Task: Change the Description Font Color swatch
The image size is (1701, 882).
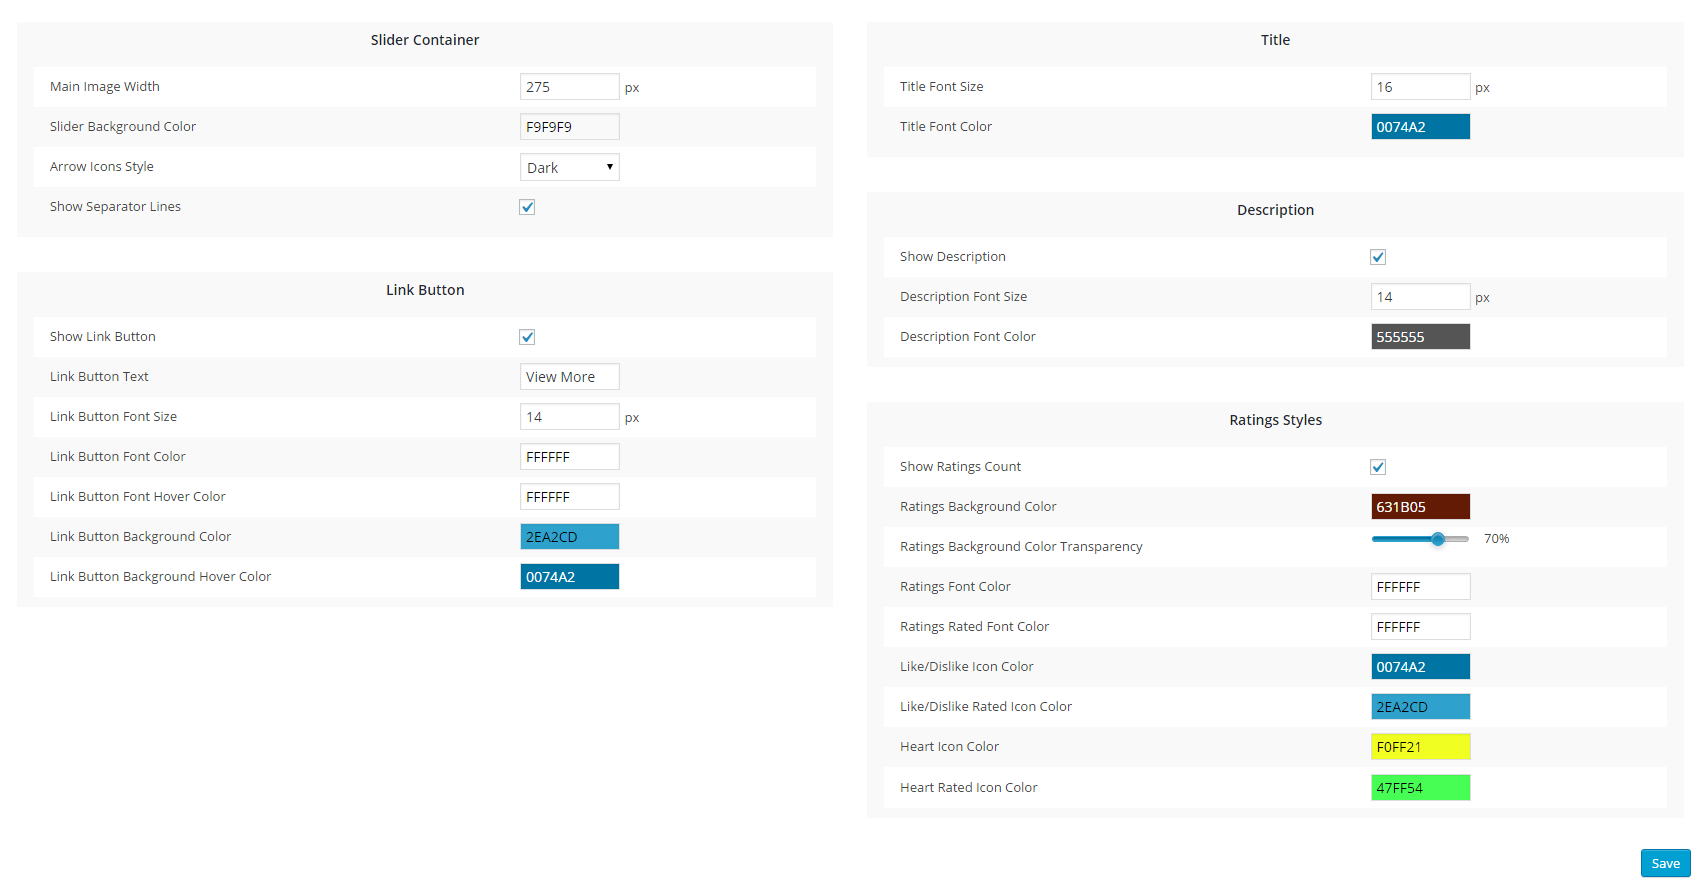Action: [x=1420, y=337]
